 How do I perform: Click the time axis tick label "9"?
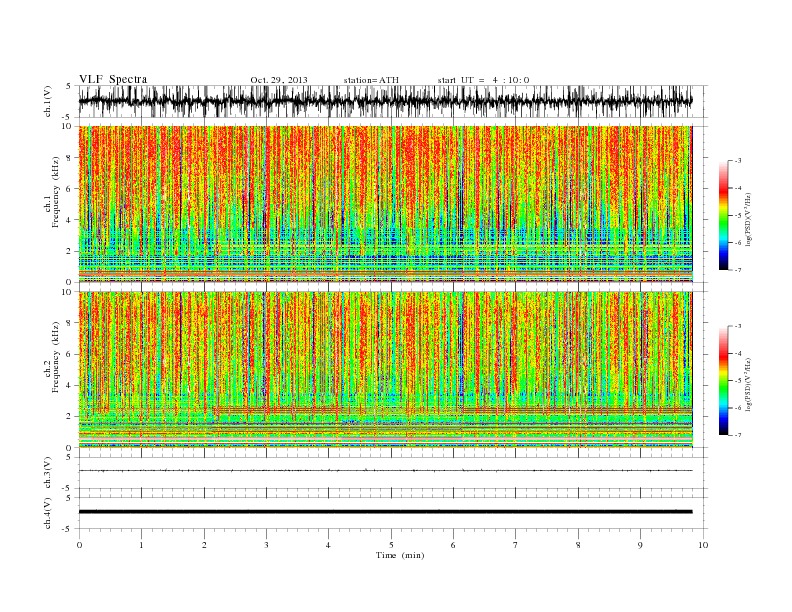[x=640, y=545]
